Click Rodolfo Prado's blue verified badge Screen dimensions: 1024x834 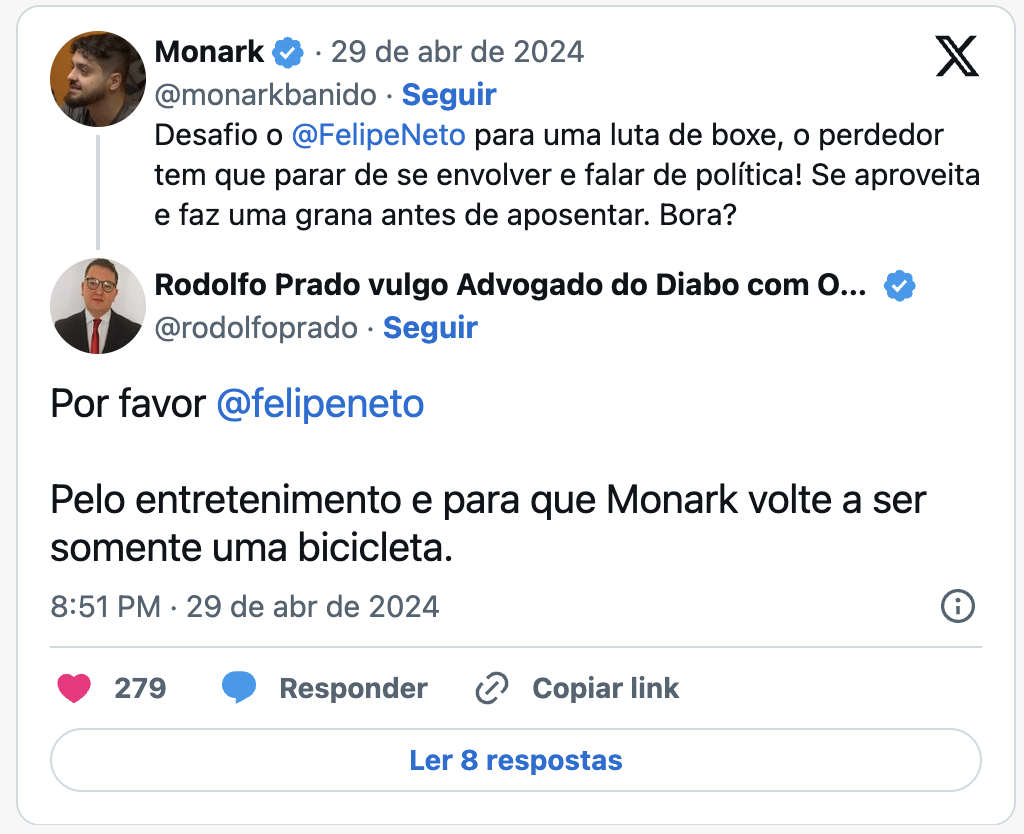[900, 286]
